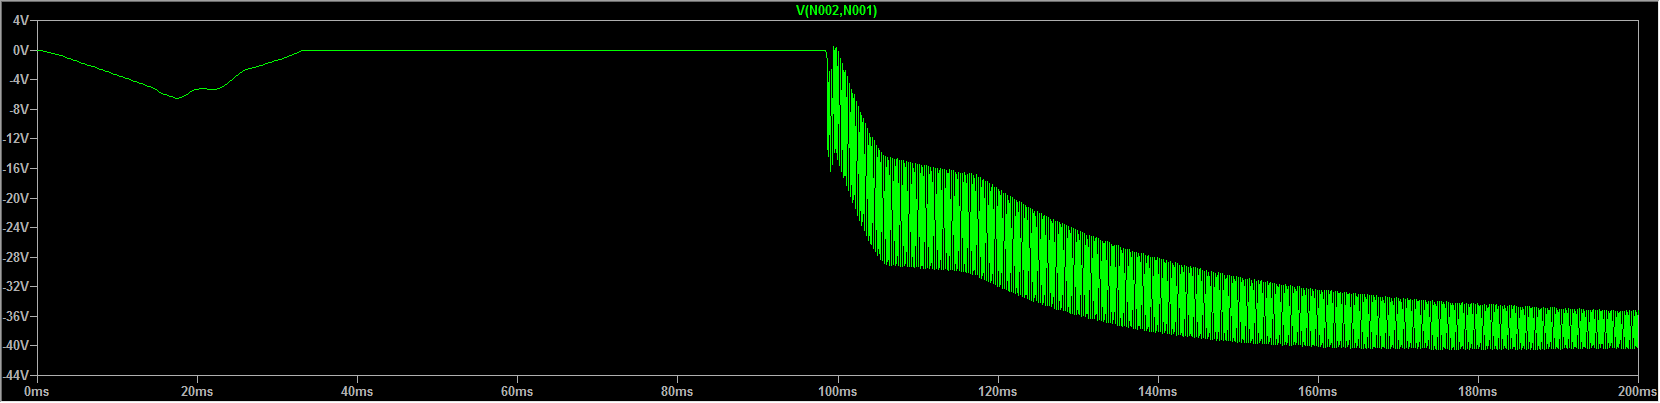Click the 140ms time axis label
The height and width of the screenshot is (403, 1660).
[1157, 392]
